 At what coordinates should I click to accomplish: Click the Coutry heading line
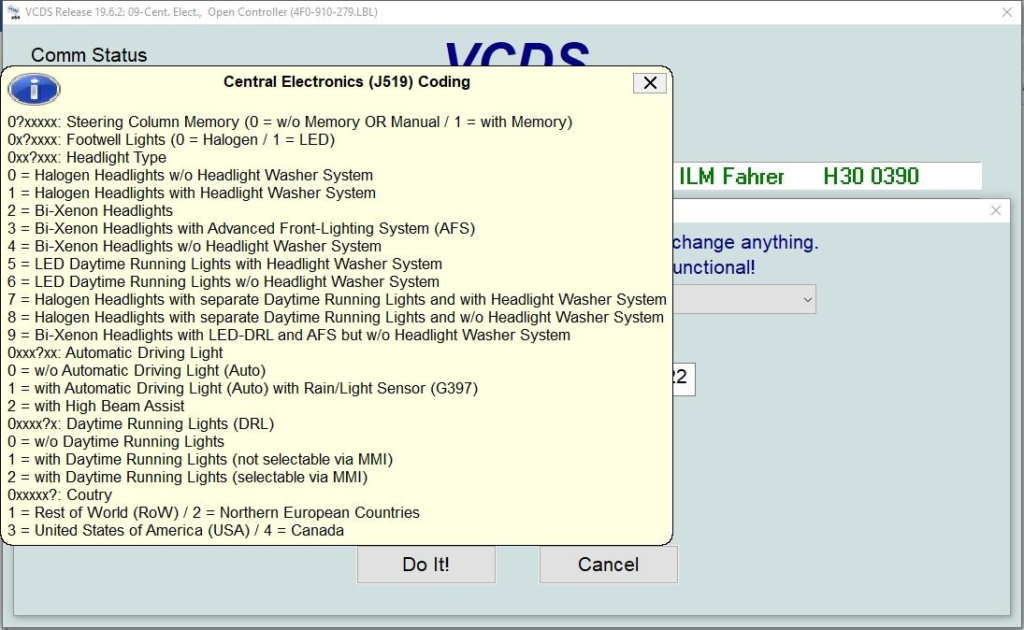point(59,495)
